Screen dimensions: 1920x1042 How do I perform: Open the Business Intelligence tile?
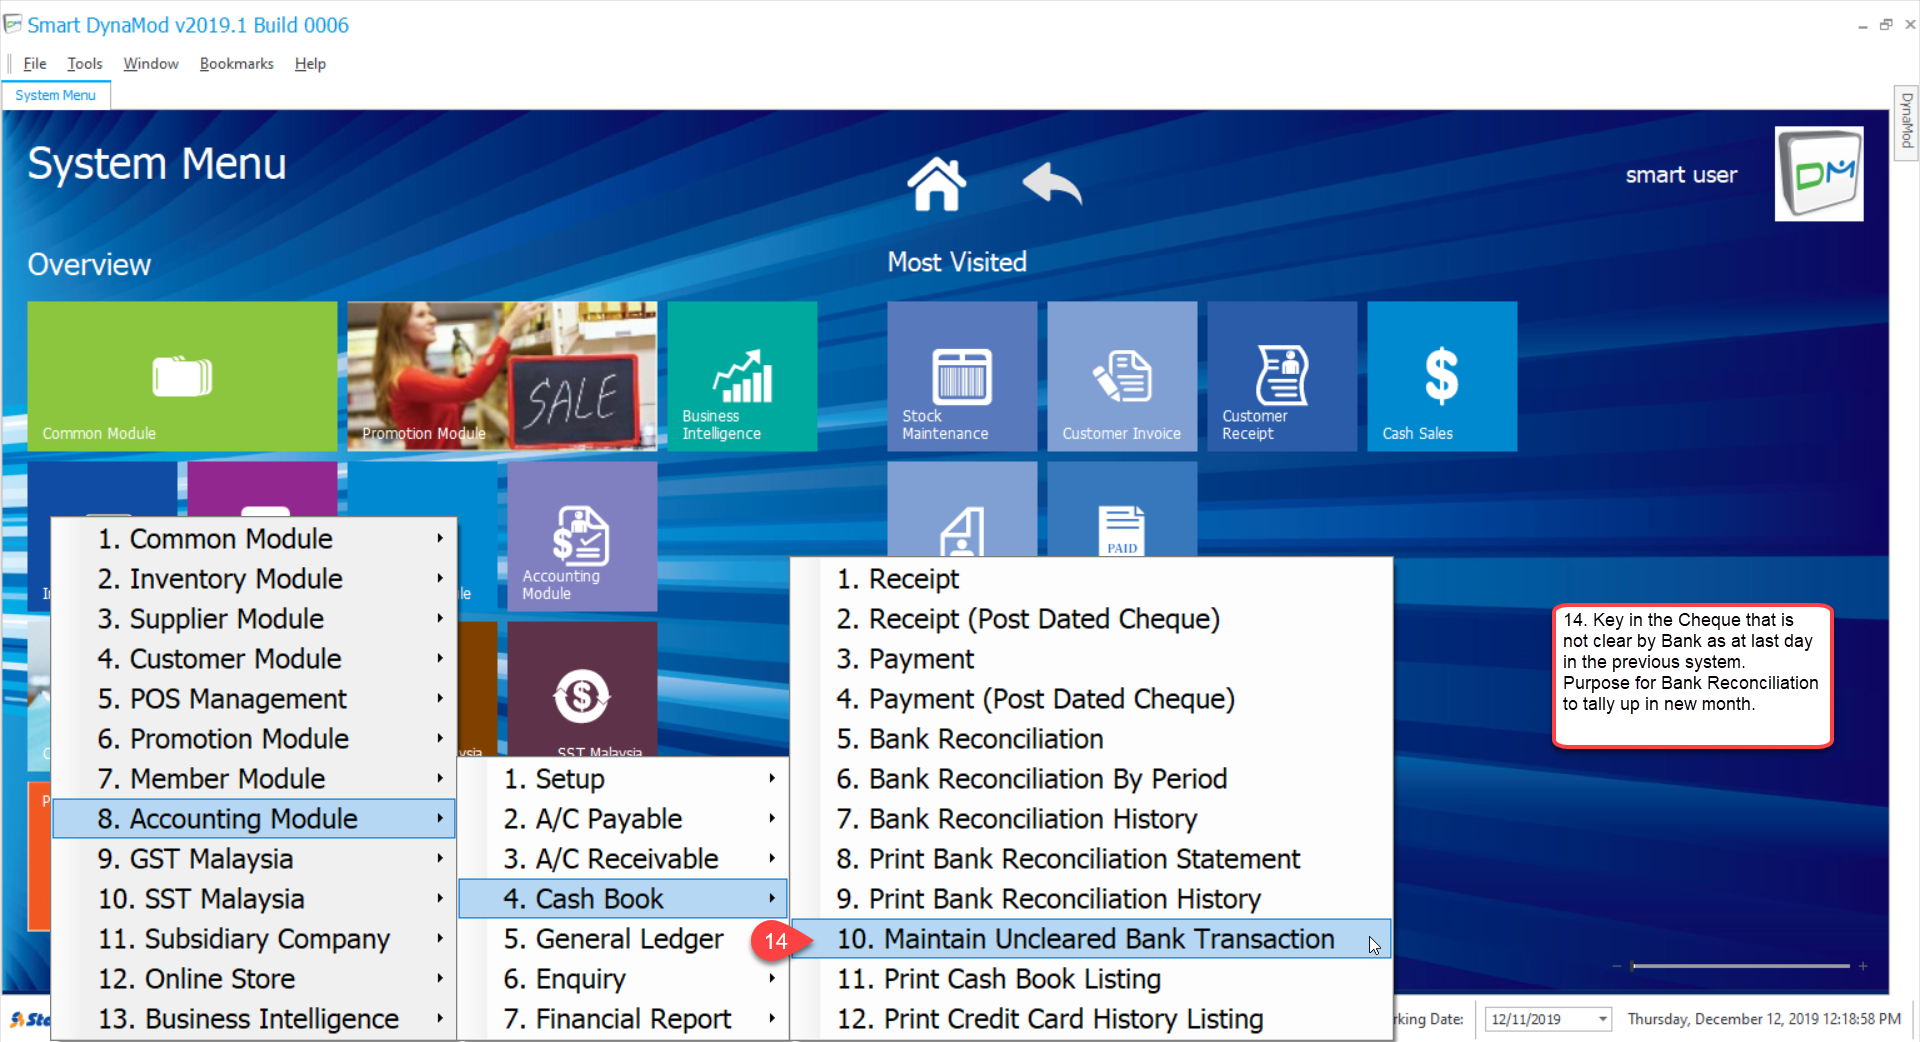742,376
